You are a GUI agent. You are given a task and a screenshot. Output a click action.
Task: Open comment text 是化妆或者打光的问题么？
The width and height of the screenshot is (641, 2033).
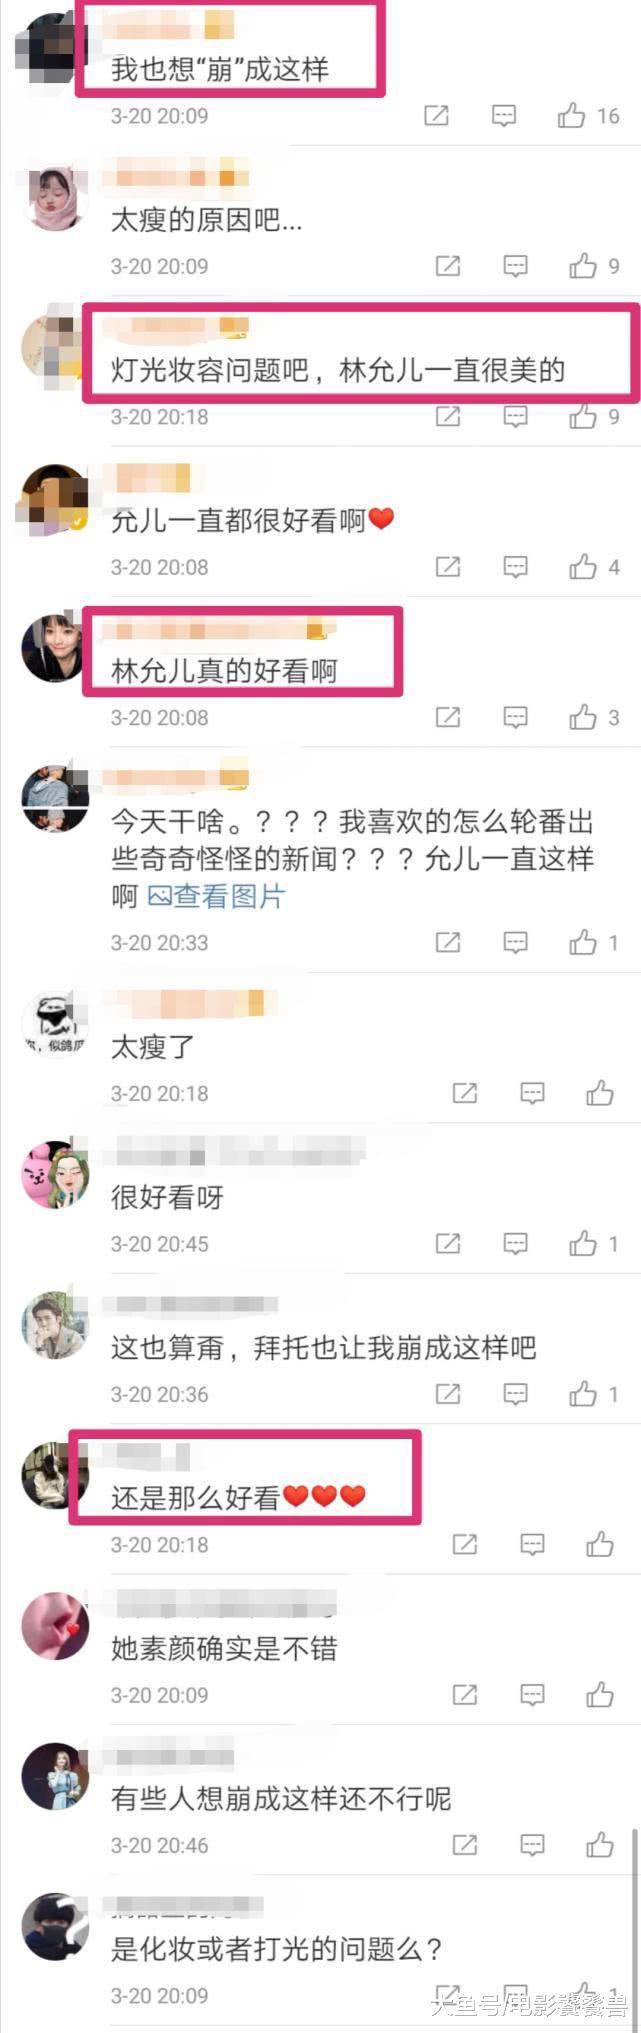point(277,1949)
